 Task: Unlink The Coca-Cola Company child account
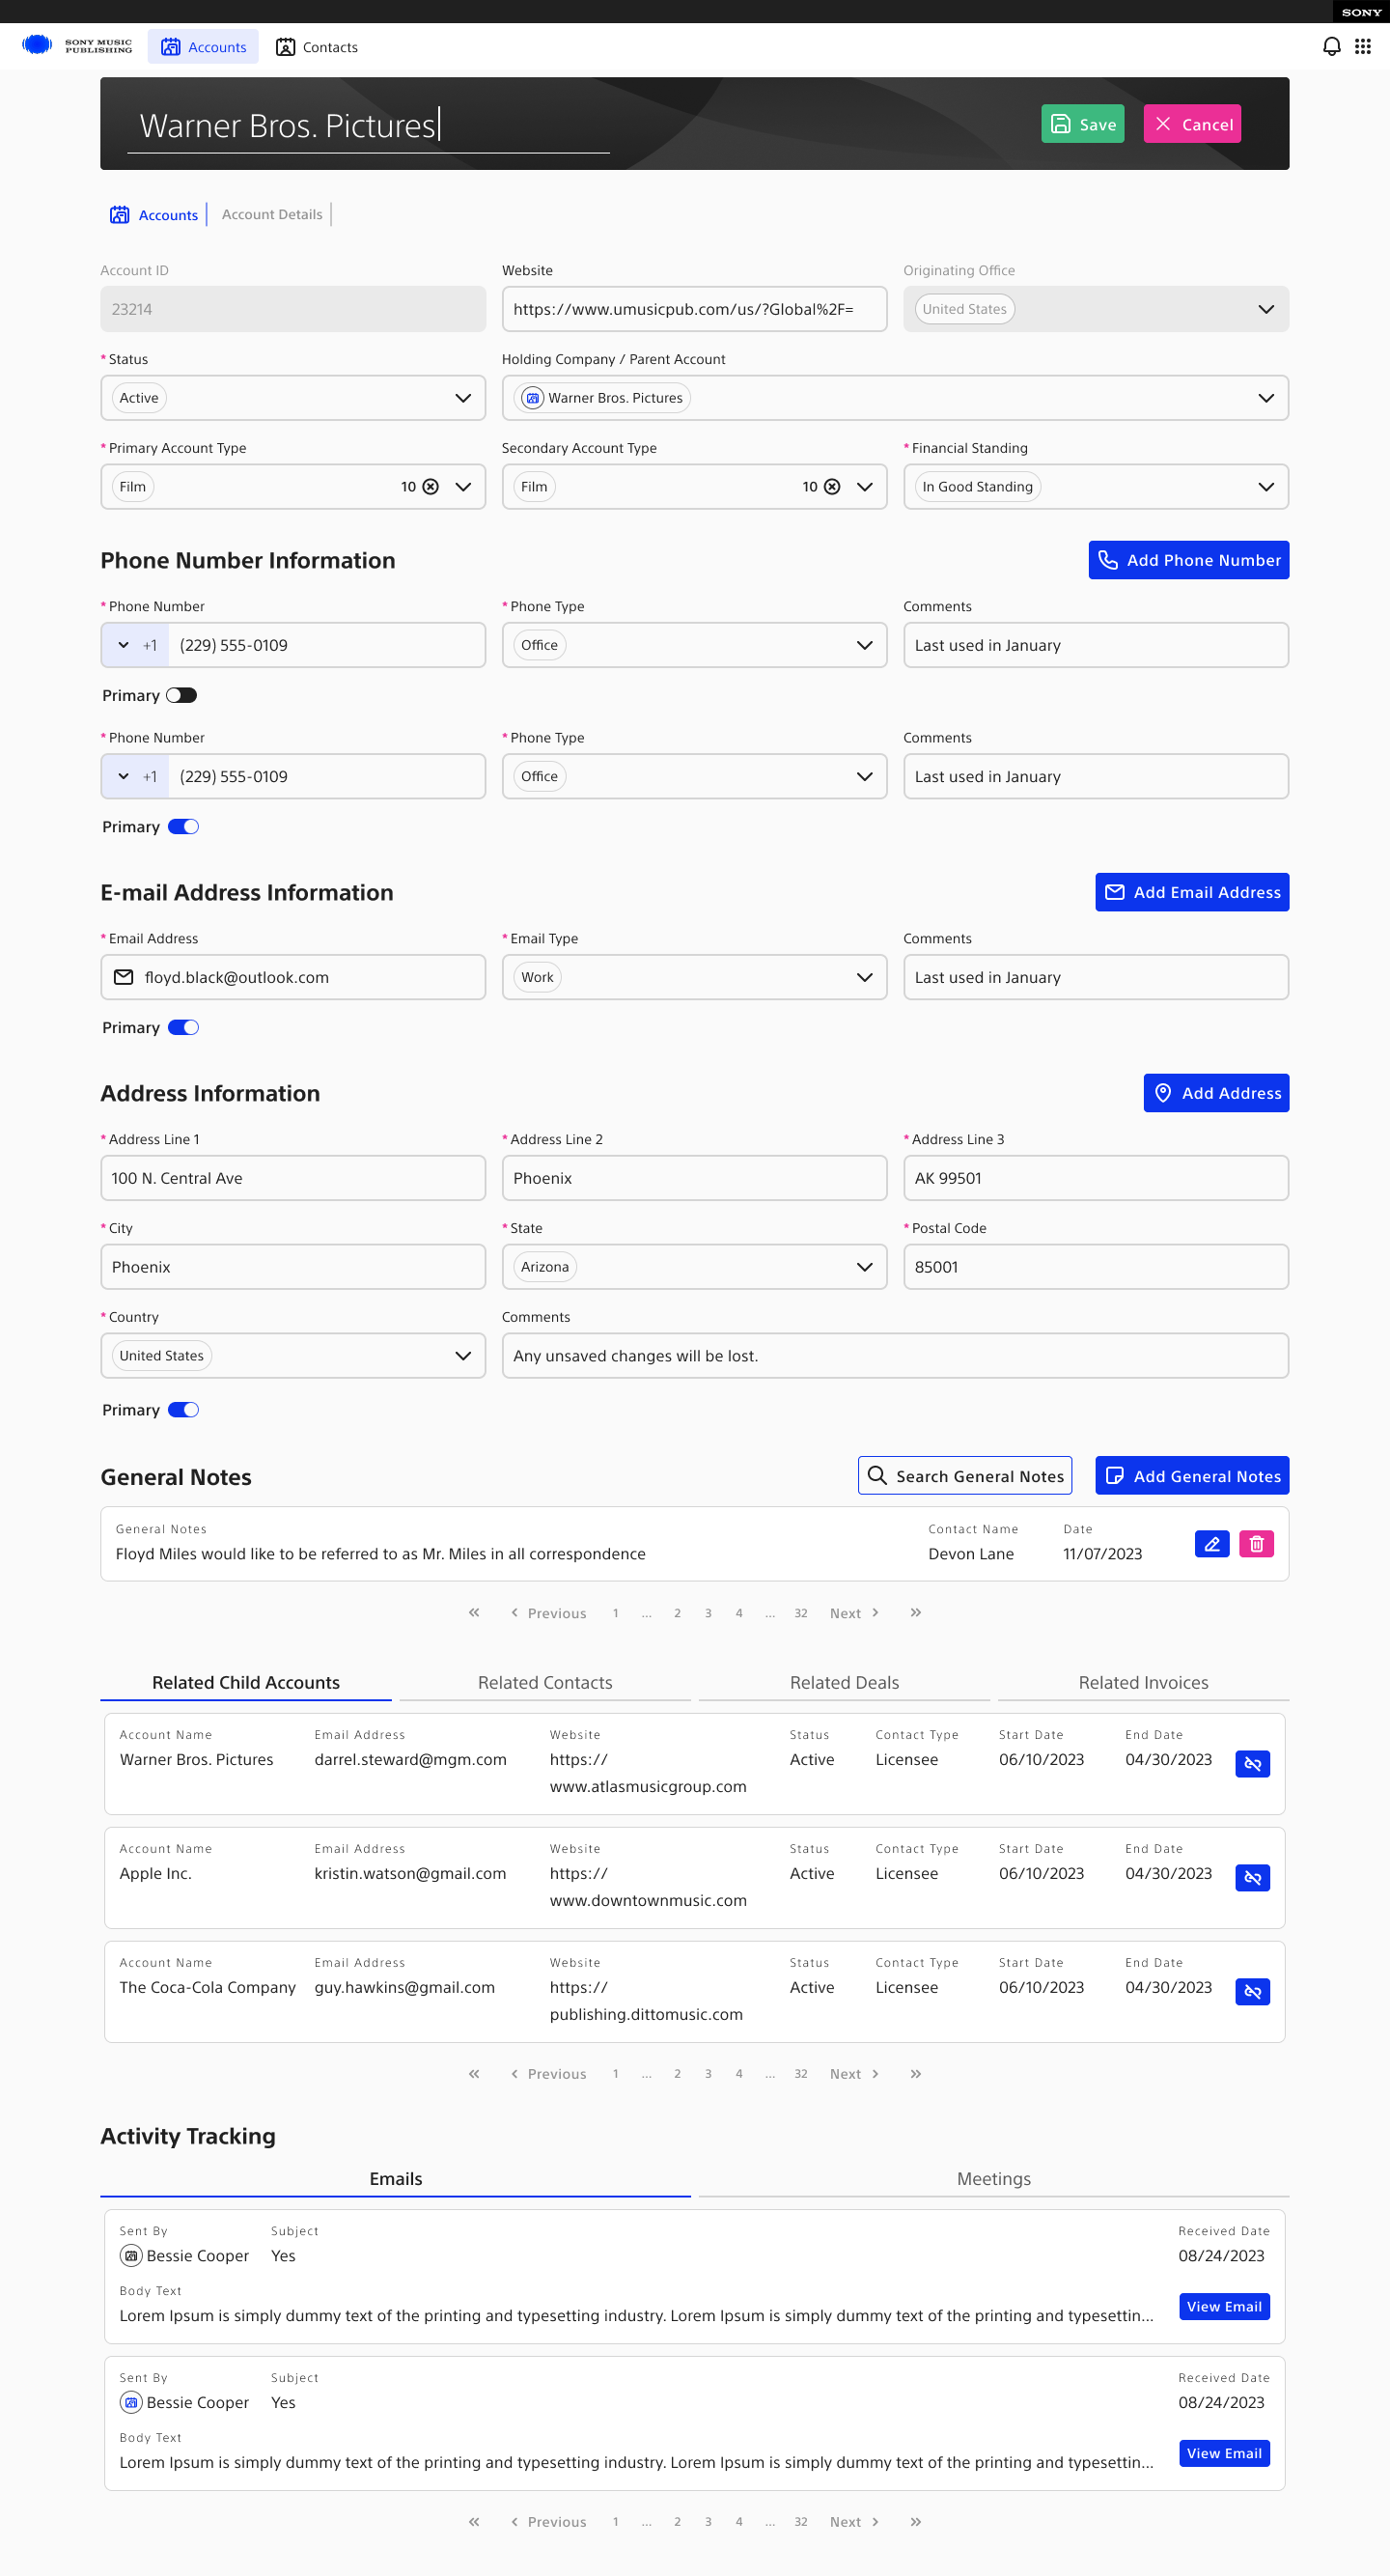click(x=1252, y=1992)
